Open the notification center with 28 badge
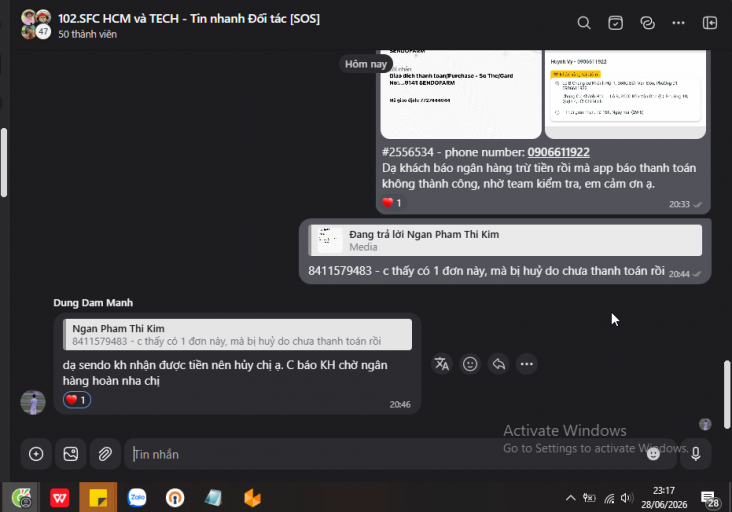The image size is (732, 512). (x=710, y=499)
